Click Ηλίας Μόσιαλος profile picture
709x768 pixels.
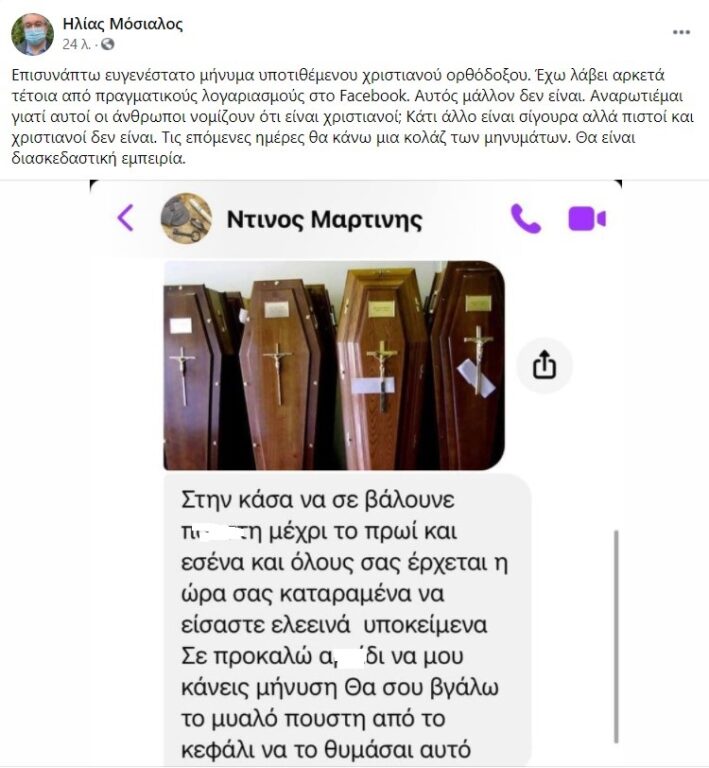tap(32, 34)
